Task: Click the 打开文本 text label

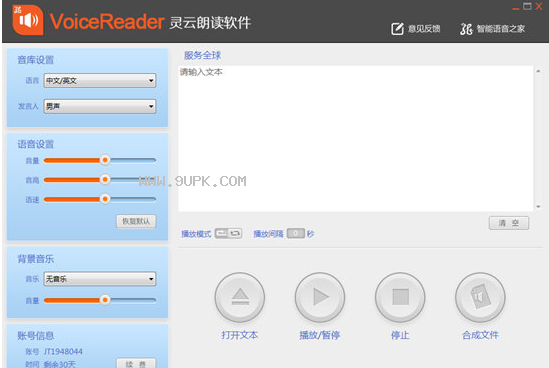Action: pyautogui.click(x=240, y=335)
